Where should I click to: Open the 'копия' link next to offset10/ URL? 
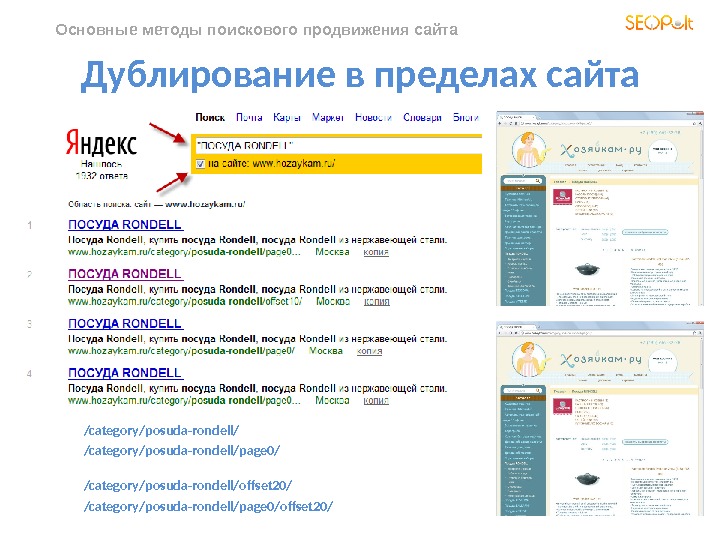coord(377,302)
